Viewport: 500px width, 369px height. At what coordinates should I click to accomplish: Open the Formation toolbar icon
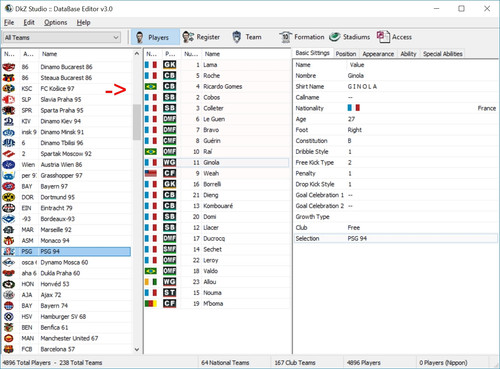click(285, 37)
